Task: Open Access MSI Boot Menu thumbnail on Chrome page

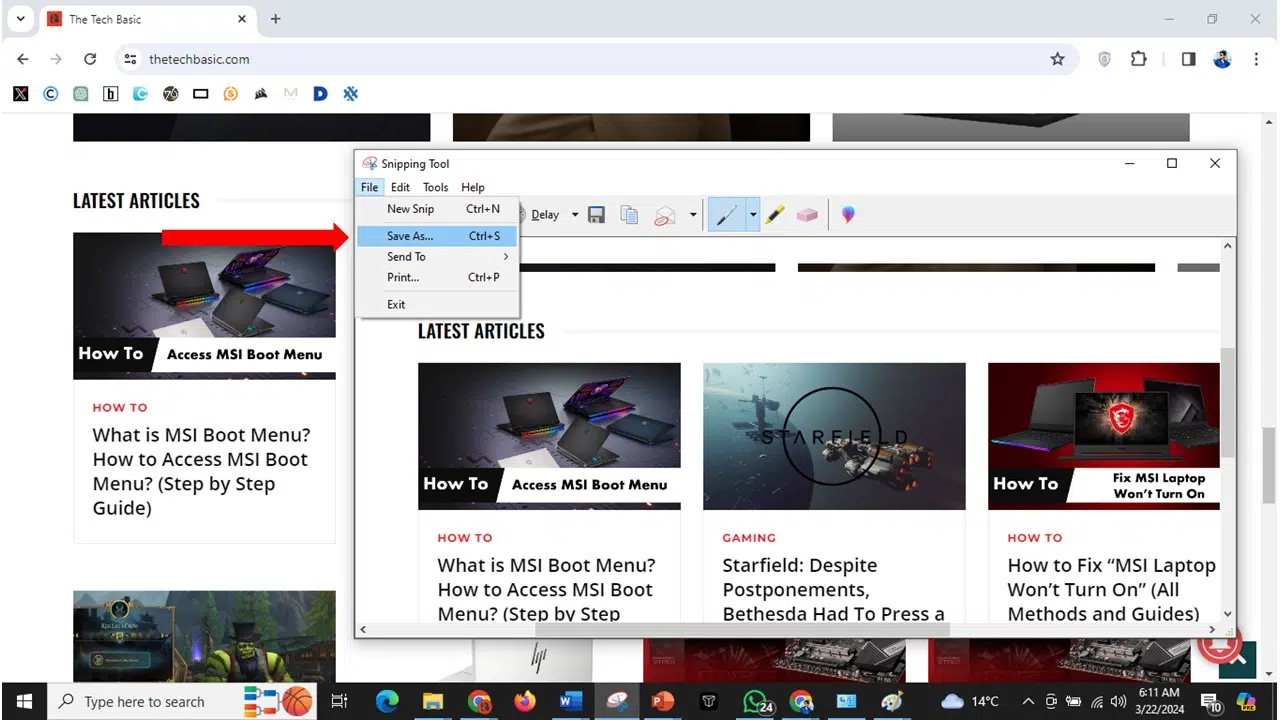Action: pyautogui.click(x=204, y=306)
